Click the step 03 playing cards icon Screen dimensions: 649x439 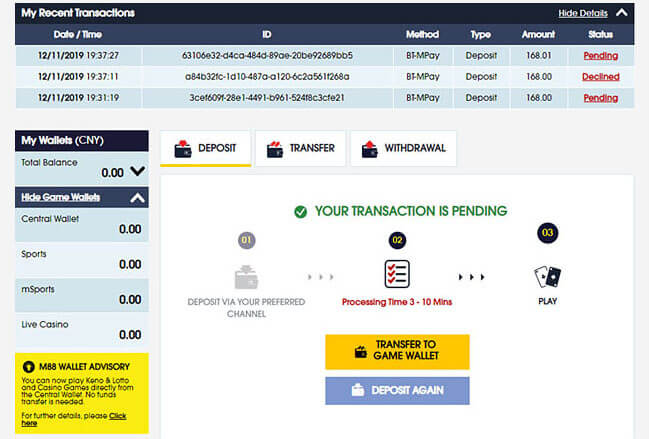click(547, 276)
